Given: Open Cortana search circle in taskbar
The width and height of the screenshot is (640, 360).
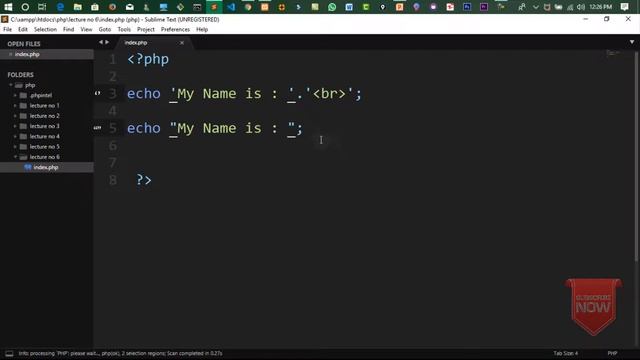Looking at the screenshot, I should (25, 7).
